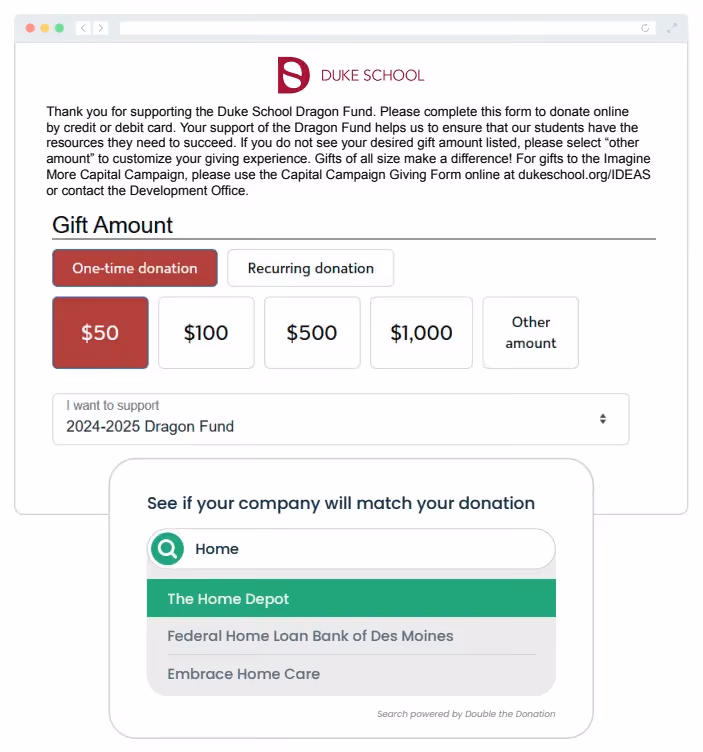Choose the $100 gift amount
The width and height of the screenshot is (703, 752).
206,333
